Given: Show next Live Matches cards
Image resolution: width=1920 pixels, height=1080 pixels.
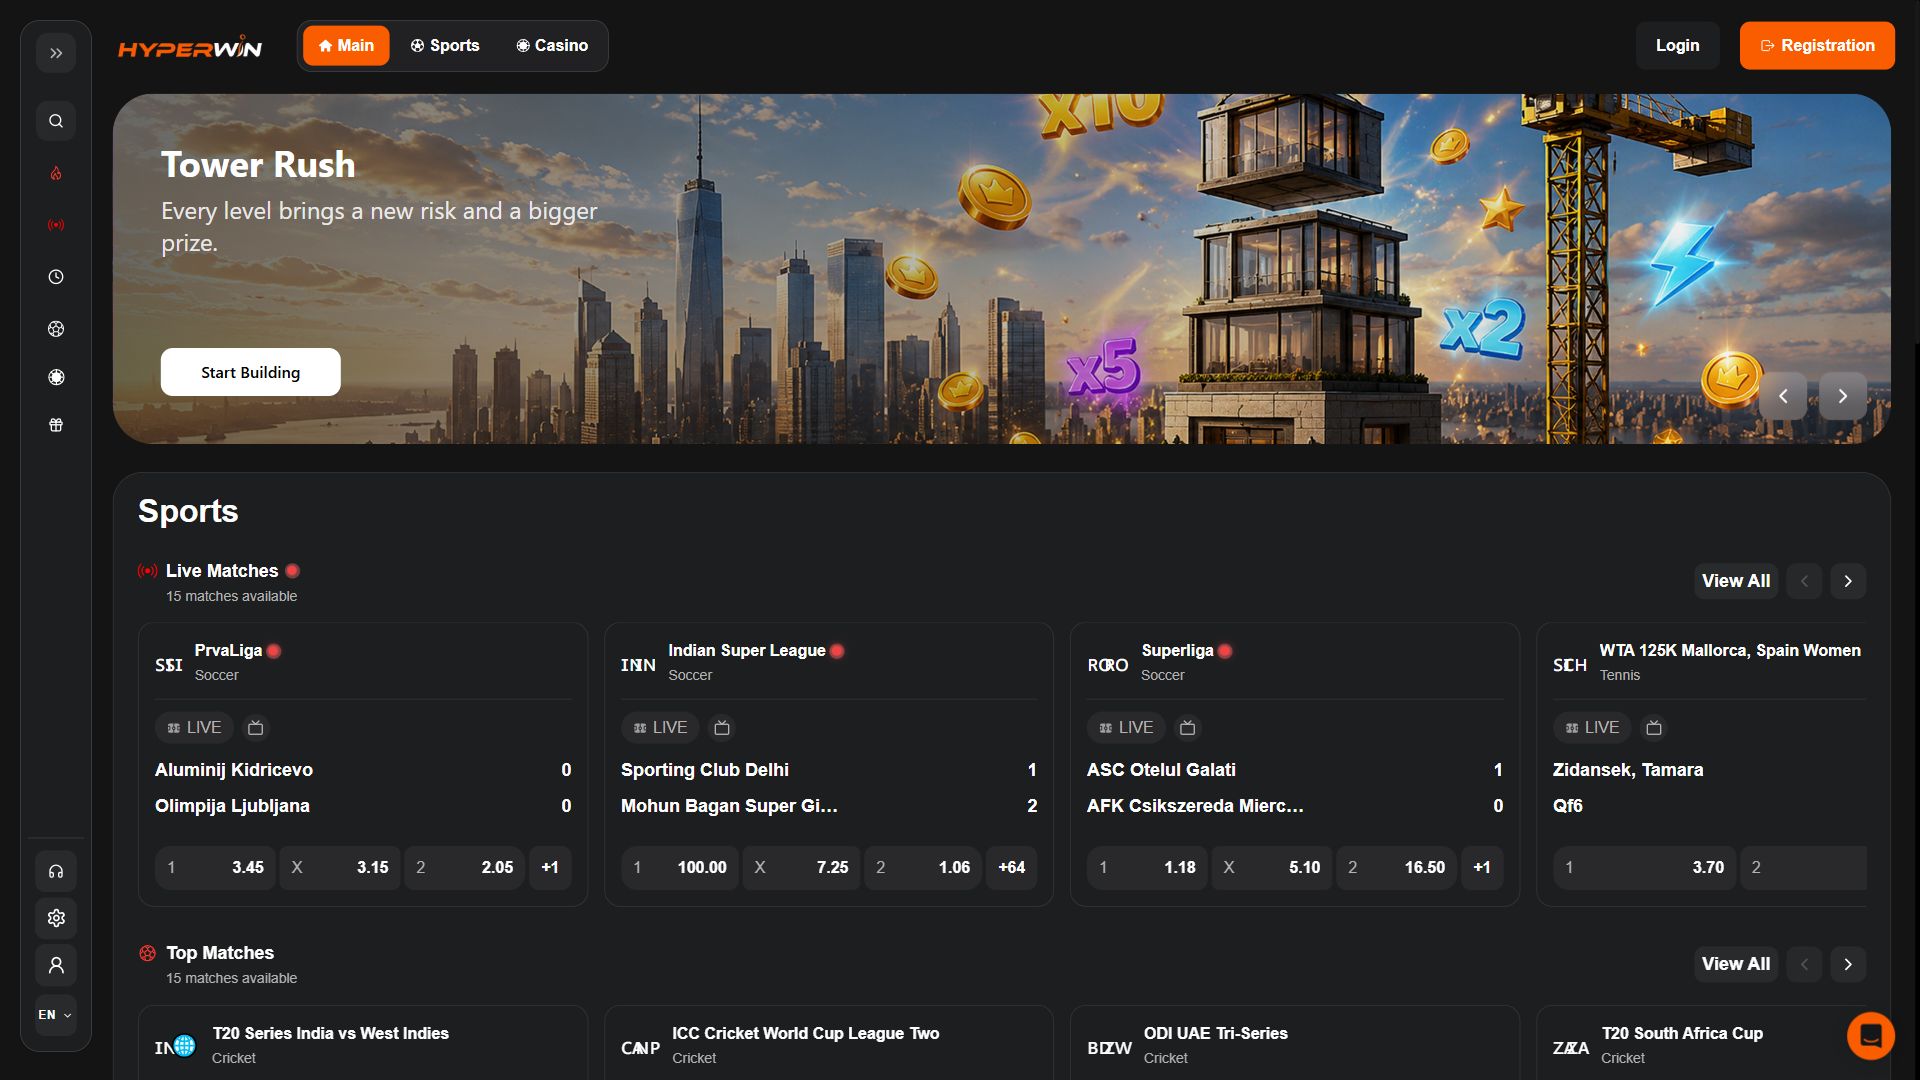Looking at the screenshot, I should point(1848,581).
